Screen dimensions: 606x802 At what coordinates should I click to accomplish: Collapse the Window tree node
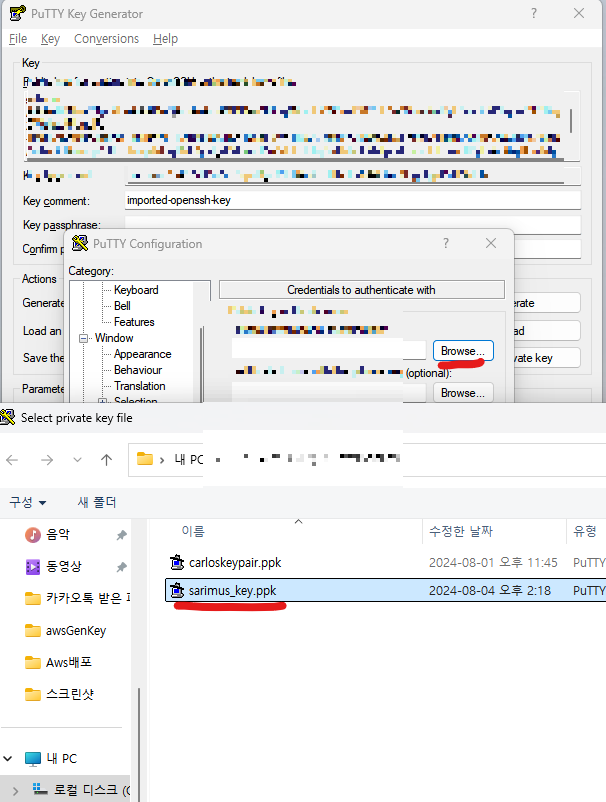click(x=83, y=338)
